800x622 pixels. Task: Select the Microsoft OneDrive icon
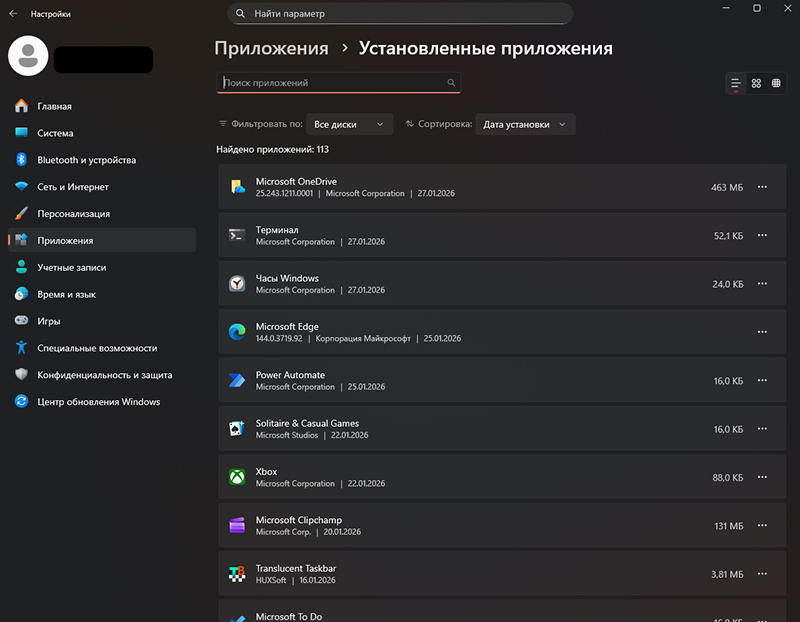click(237, 187)
